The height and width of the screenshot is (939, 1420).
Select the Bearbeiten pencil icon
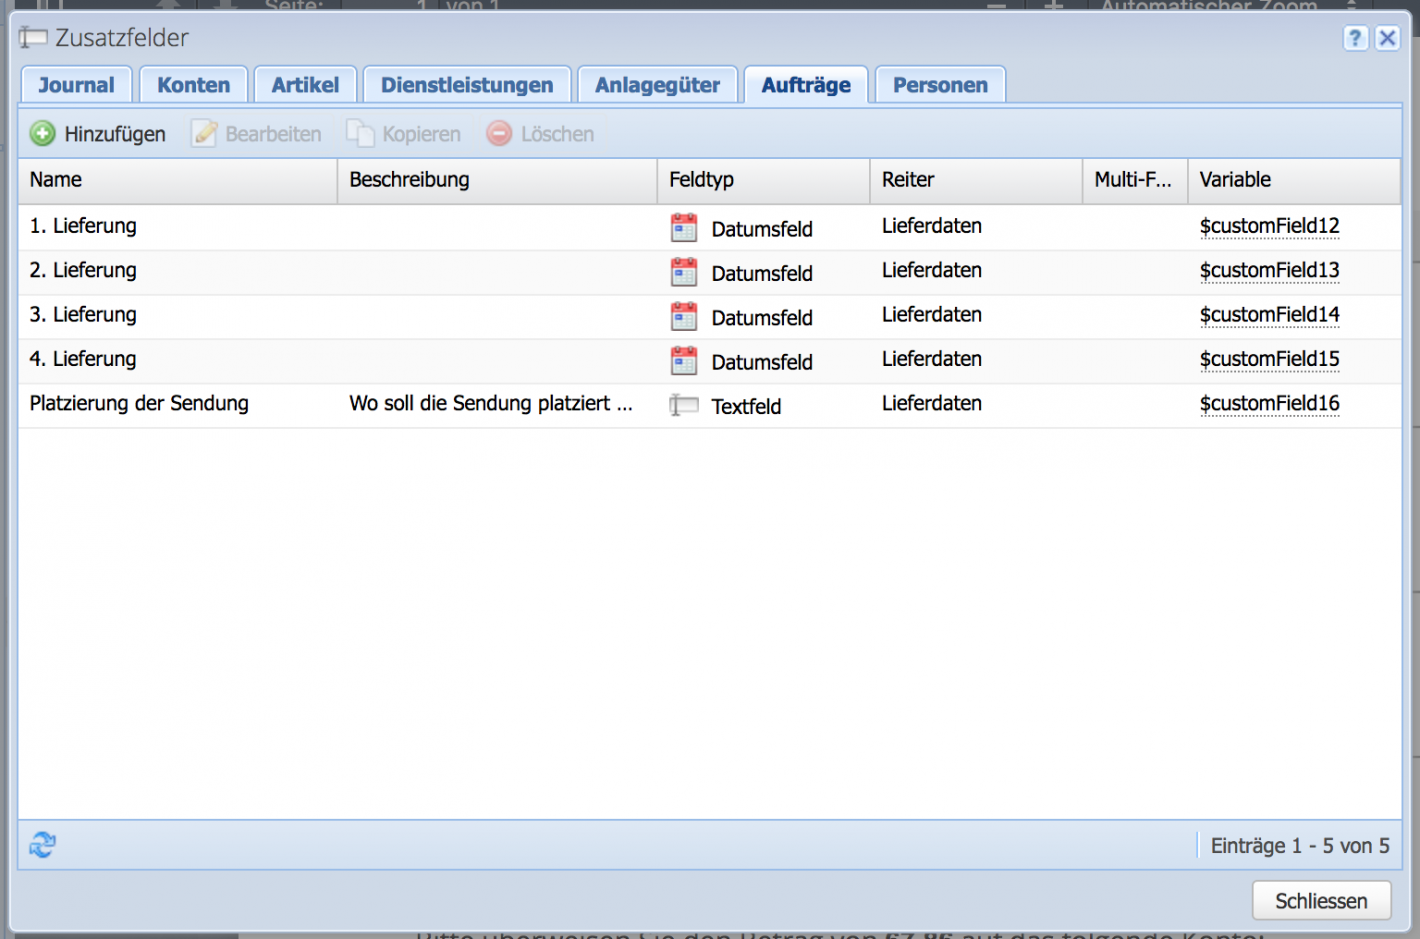pyautogui.click(x=203, y=133)
